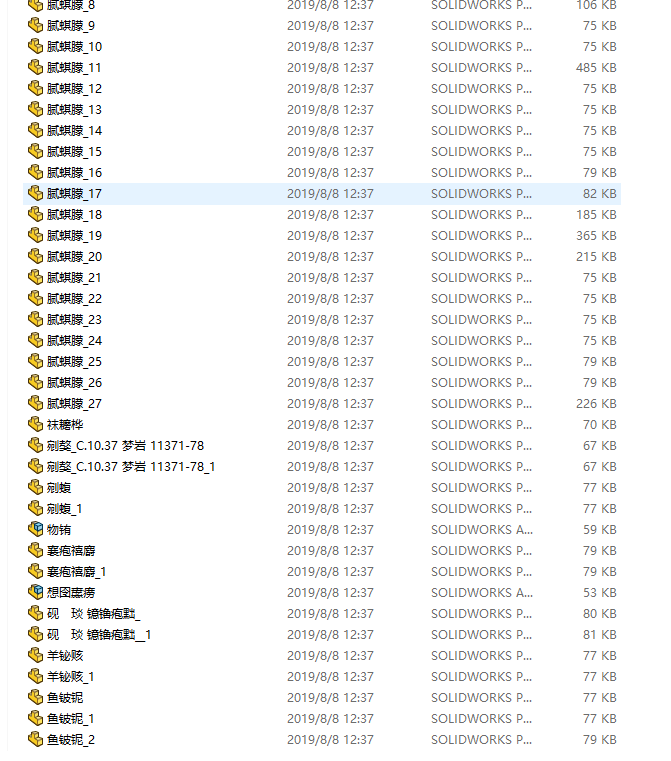This screenshot has width=671, height=761.
Task: Click SOLIDWORKS A... type in 53 KB row
Action: (482, 593)
